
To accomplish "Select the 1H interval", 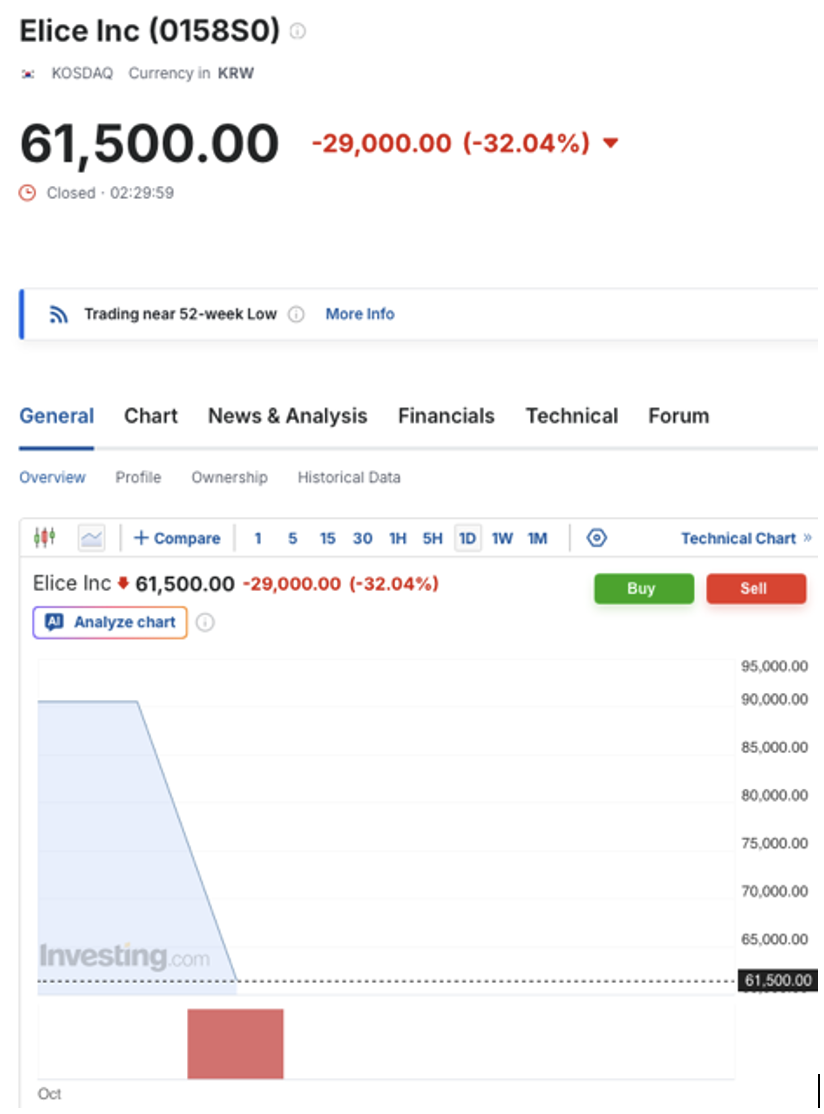I will 398,539.
